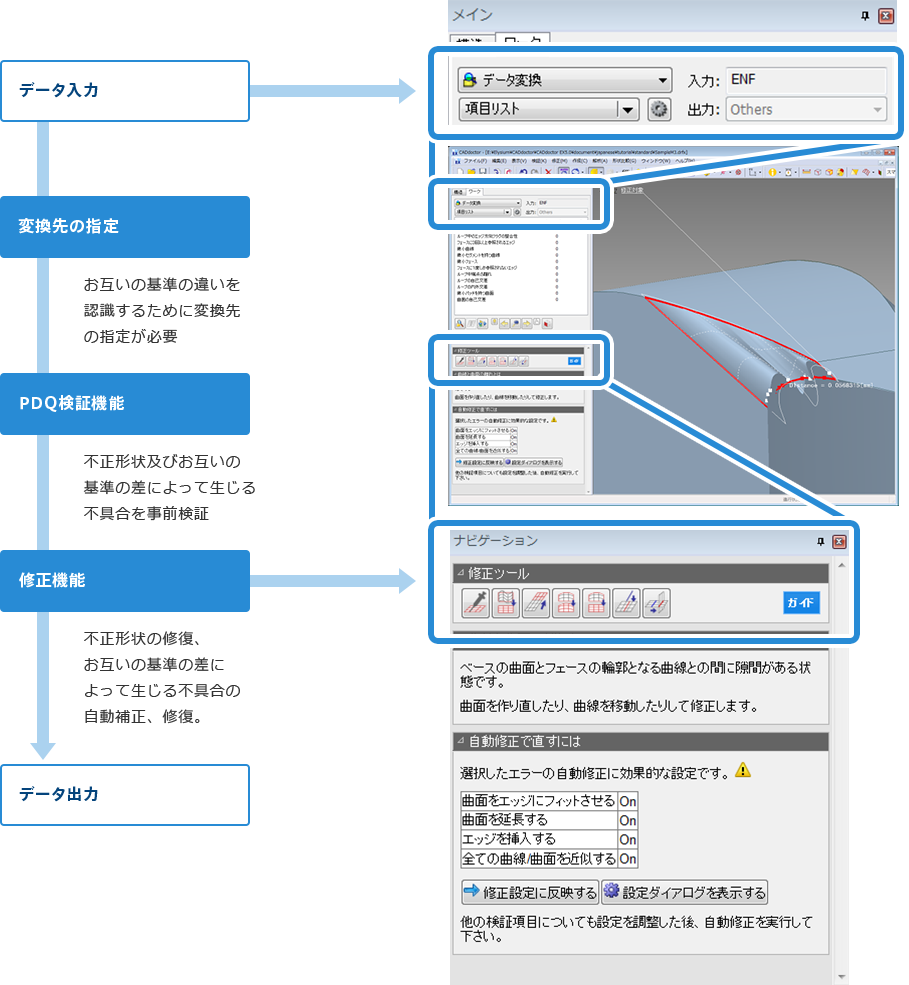Toggle On cell for エッジを挿入する
909x985 pixels.
pos(628,839)
